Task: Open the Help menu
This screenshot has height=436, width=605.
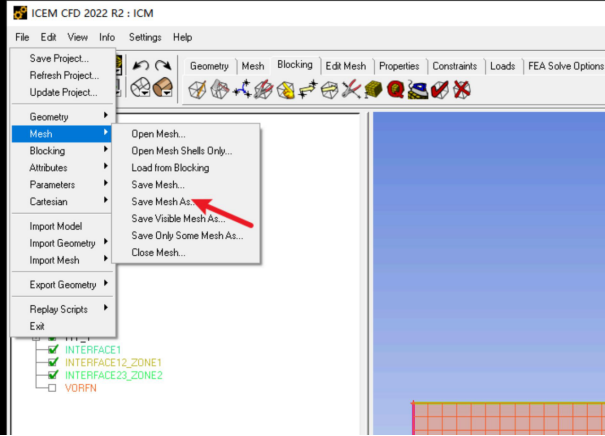Action: point(183,37)
